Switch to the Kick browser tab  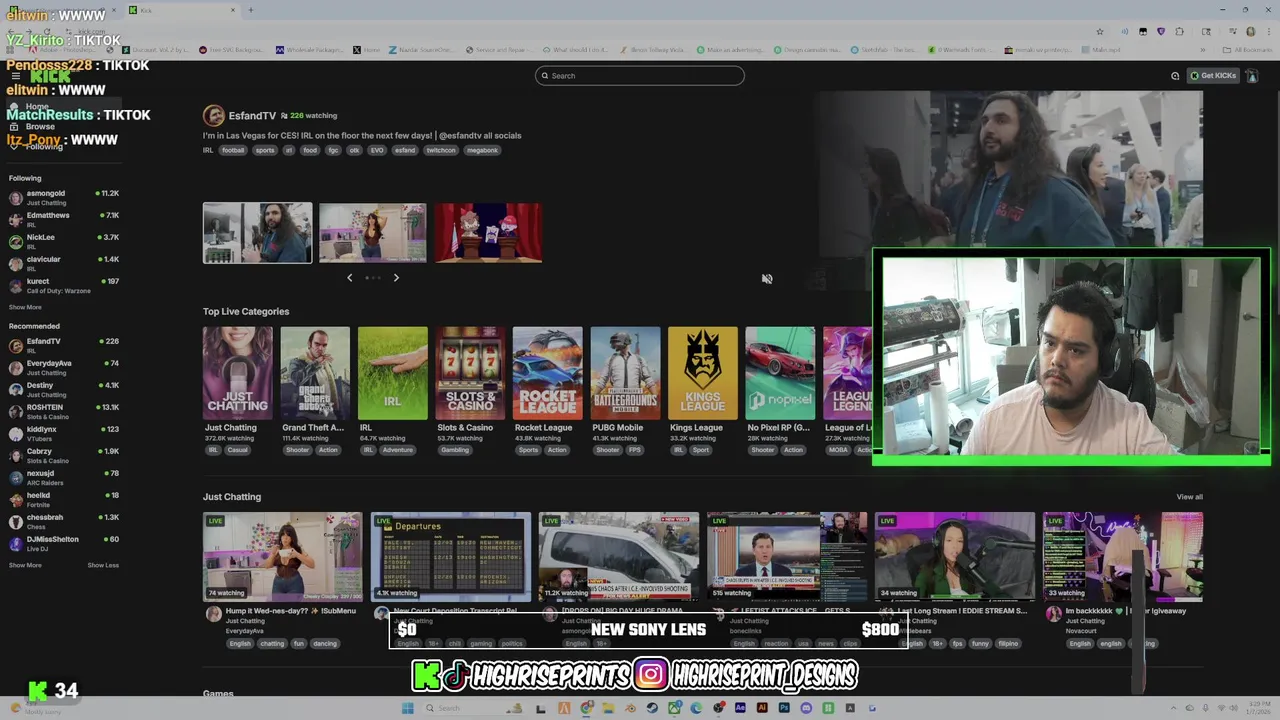(180, 10)
